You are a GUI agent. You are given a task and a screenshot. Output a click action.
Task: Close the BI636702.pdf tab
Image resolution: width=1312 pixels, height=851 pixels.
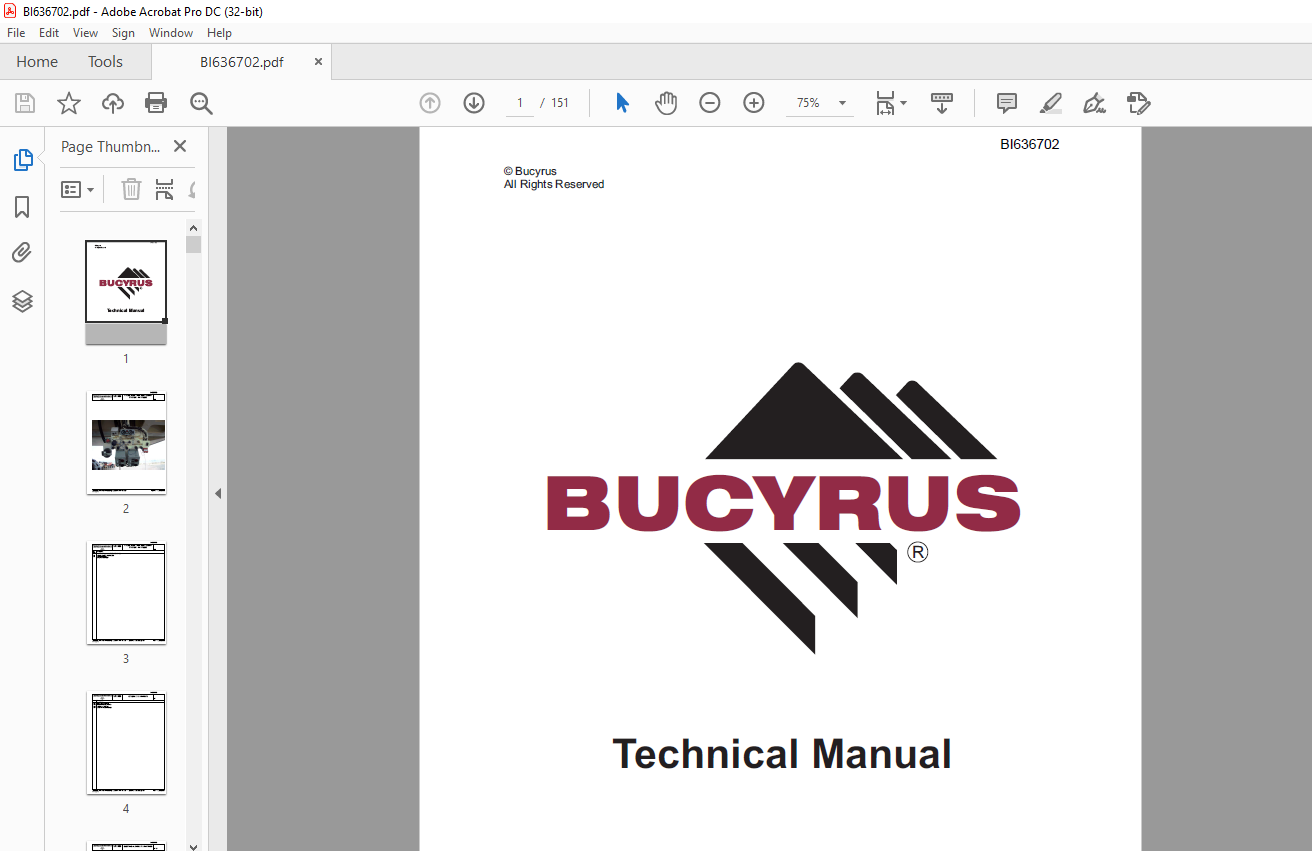[318, 62]
